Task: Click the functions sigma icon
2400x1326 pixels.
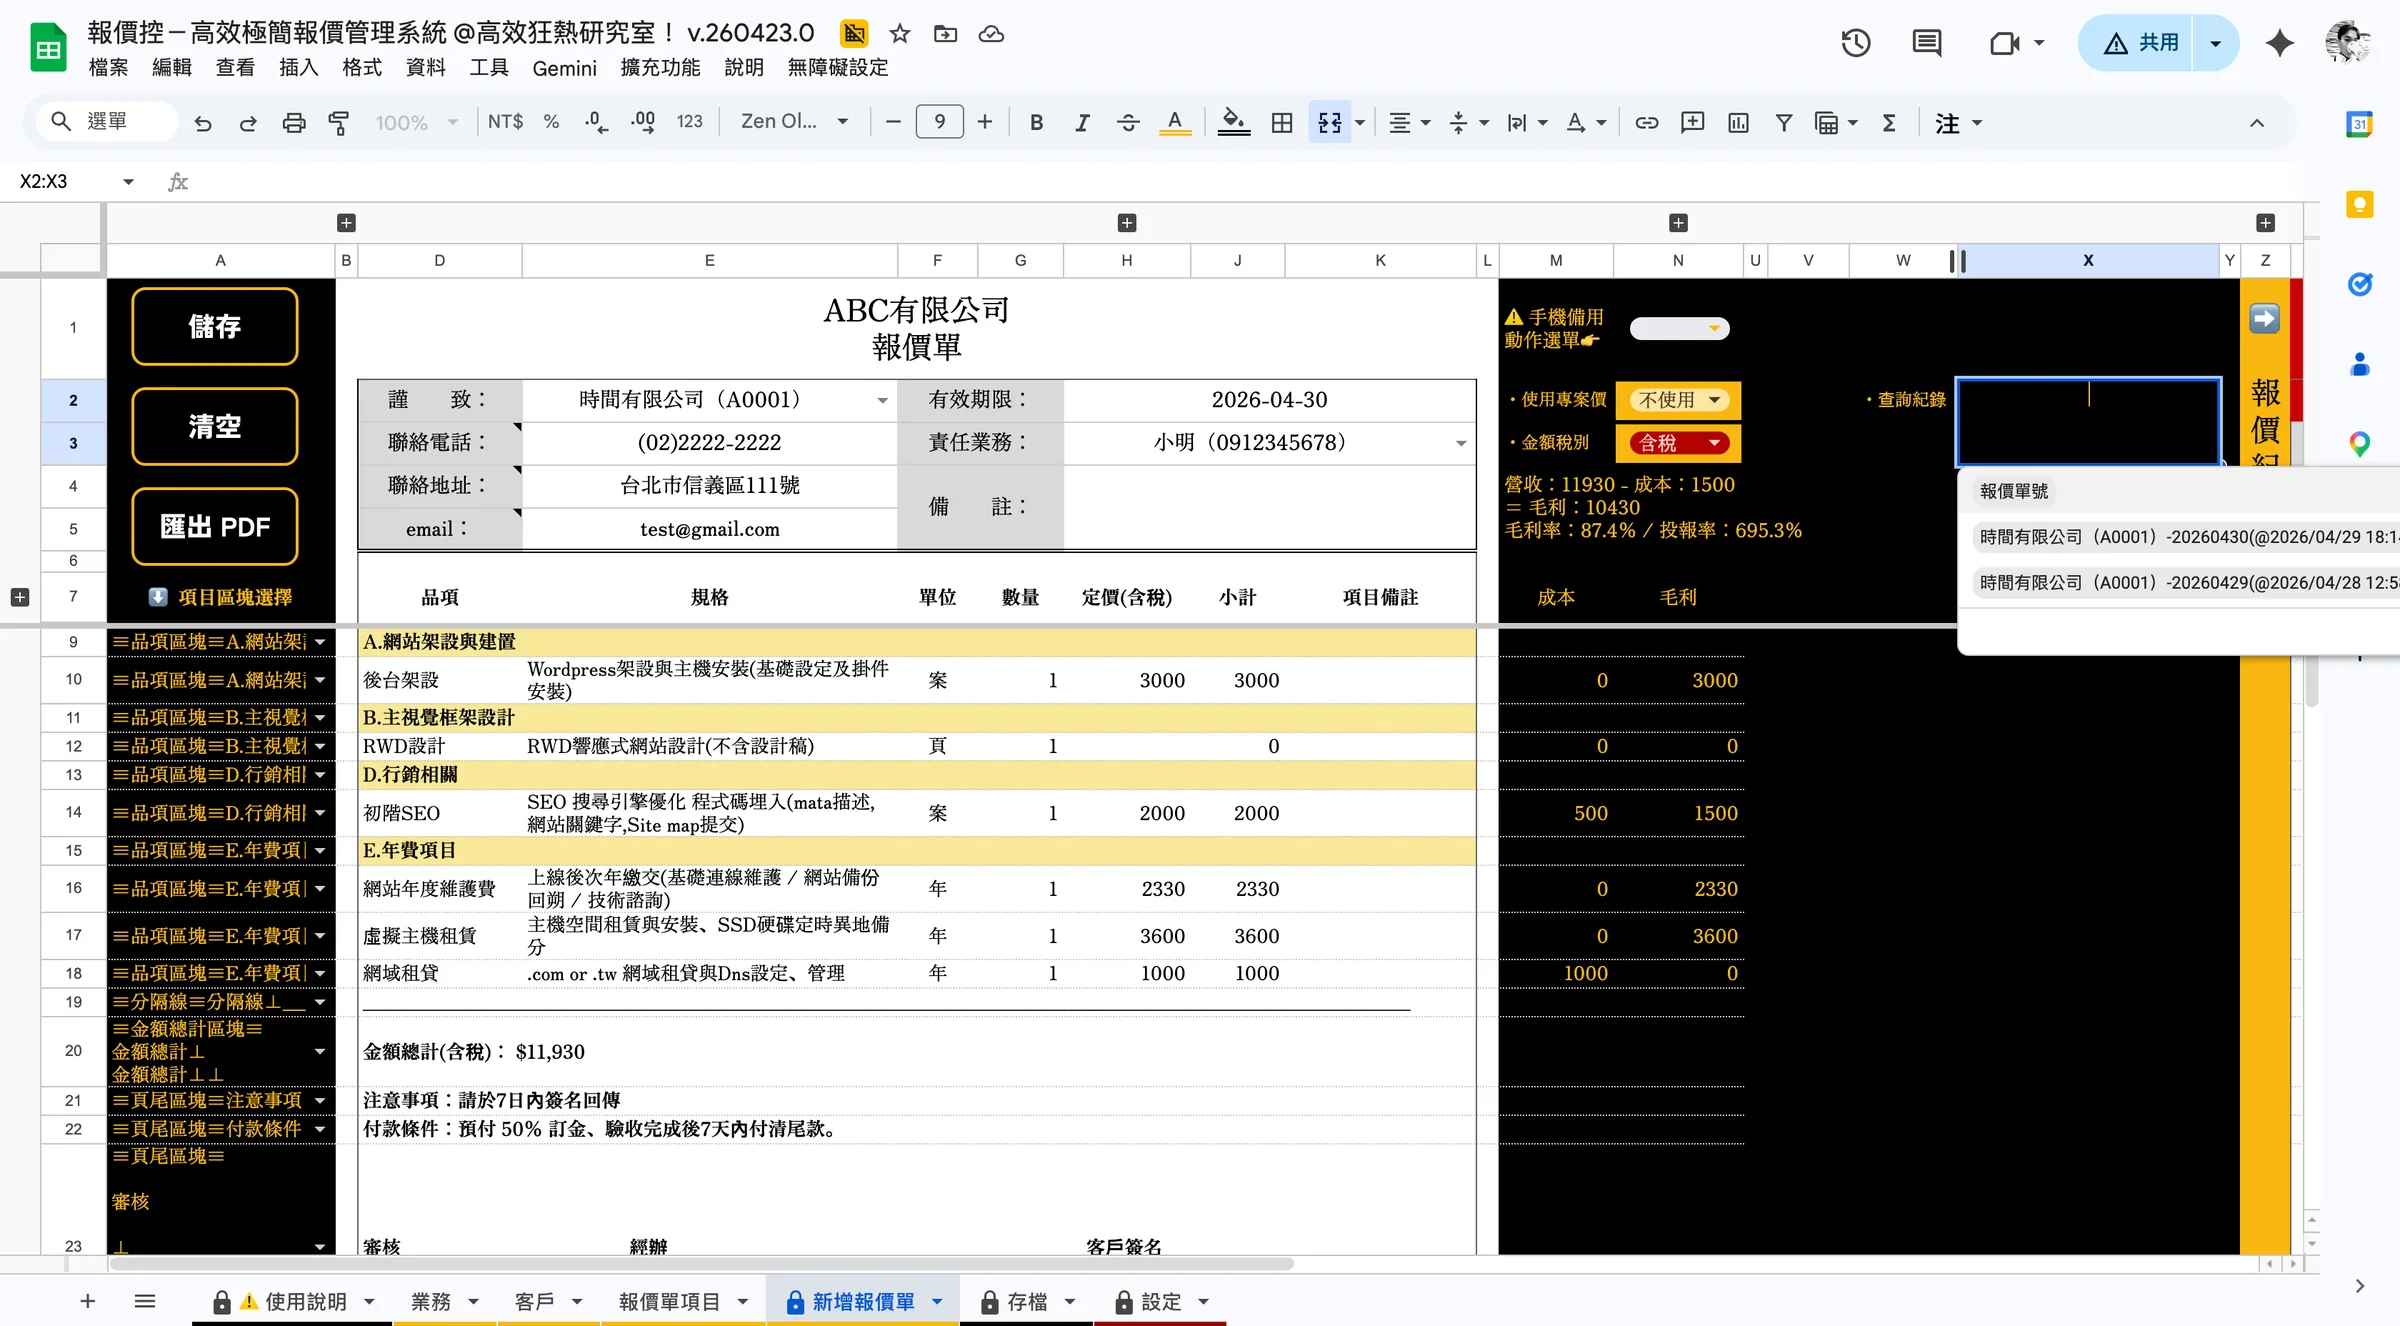Action: [1889, 123]
